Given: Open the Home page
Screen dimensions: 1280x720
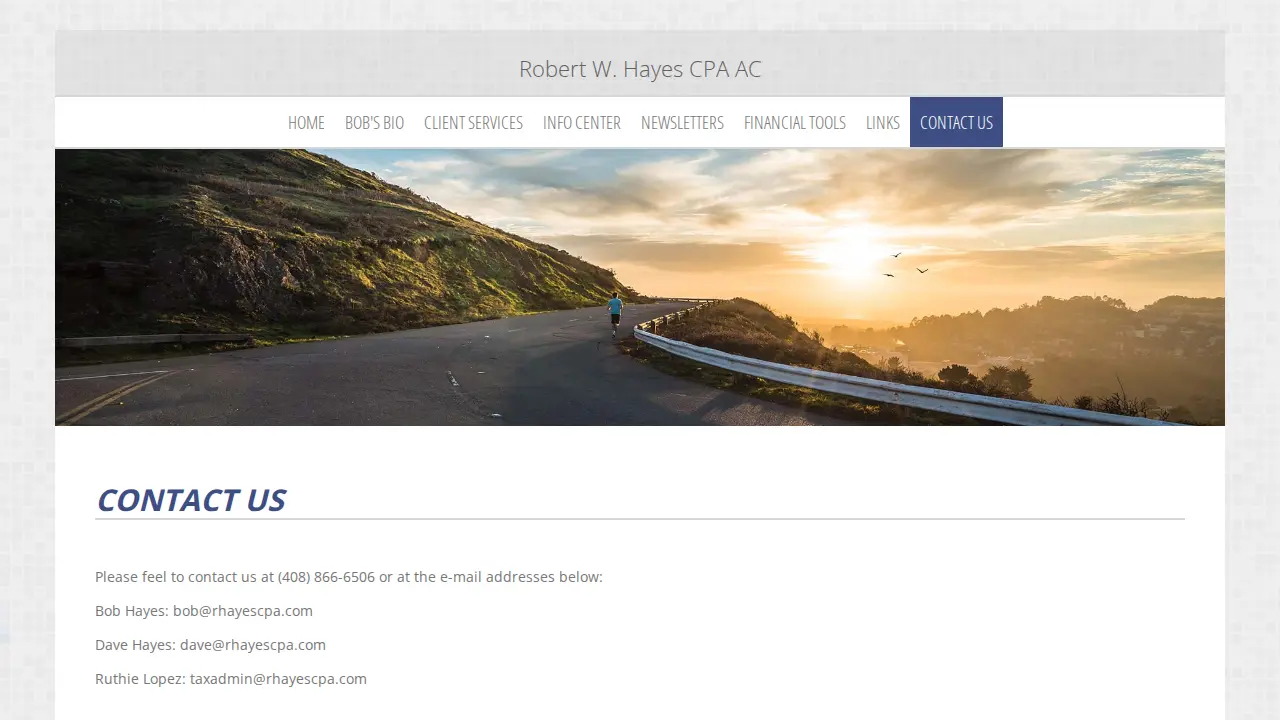Looking at the screenshot, I should (306, 122).
